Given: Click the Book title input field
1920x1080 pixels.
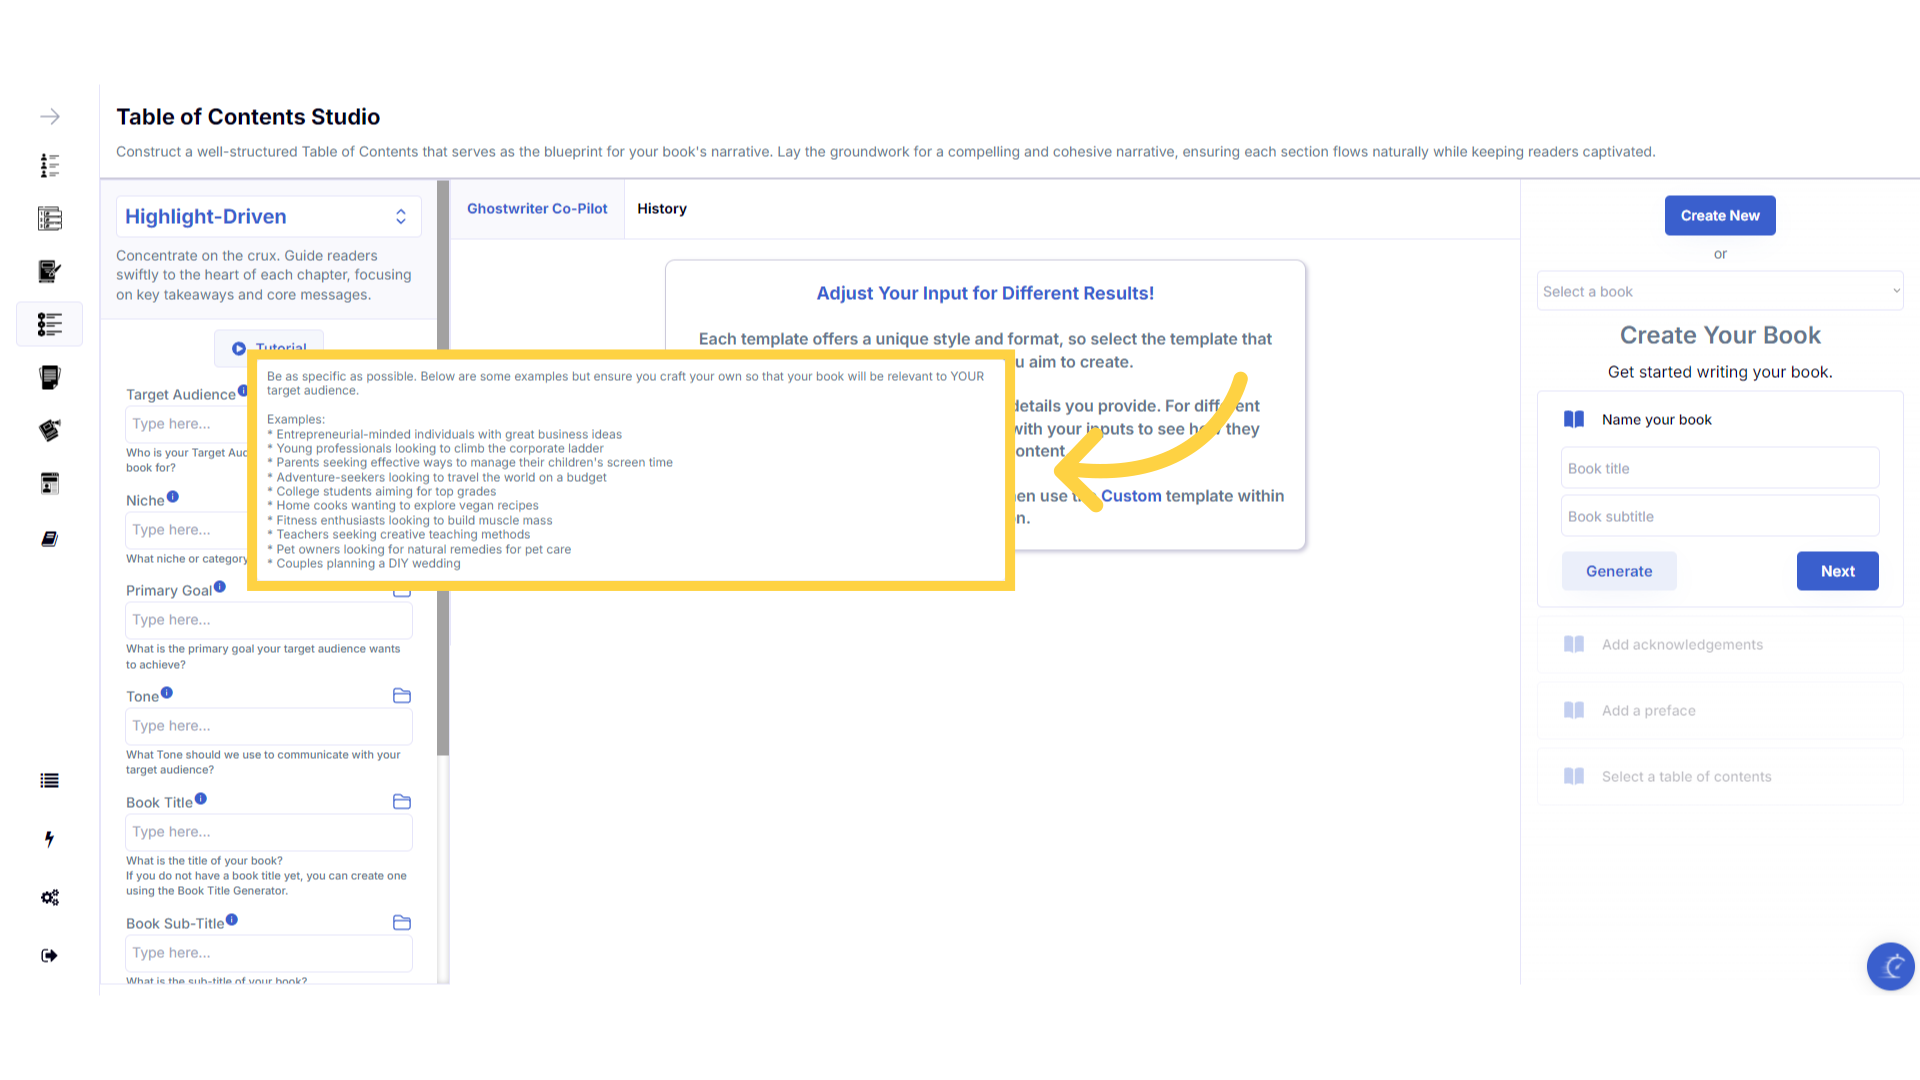Looking at the screenshot, I should [x=1719, y=468].
